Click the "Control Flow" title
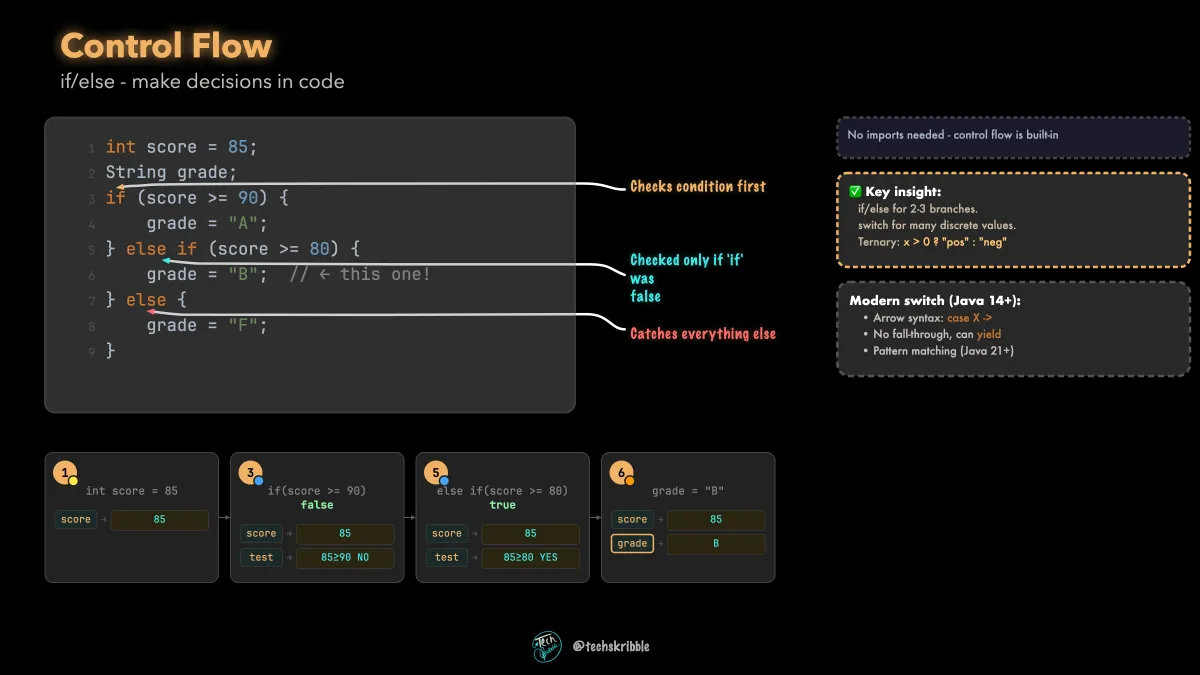Image resolution: width=1200 pixels, height=675 pixels. [166, 46]
